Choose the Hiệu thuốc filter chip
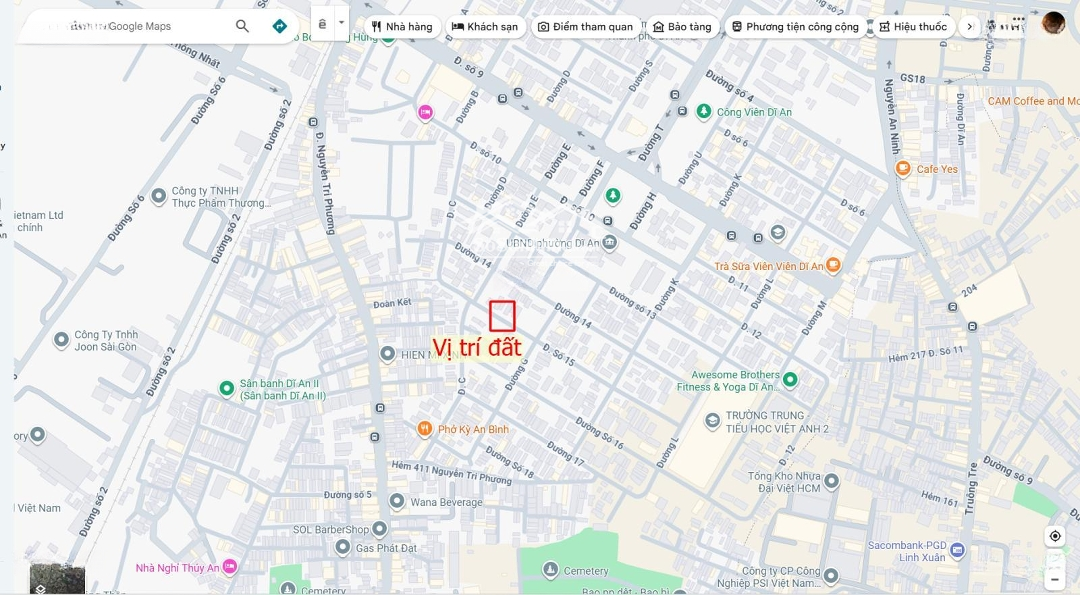This screenshot has width=1080, height=595. pos(913,27)
